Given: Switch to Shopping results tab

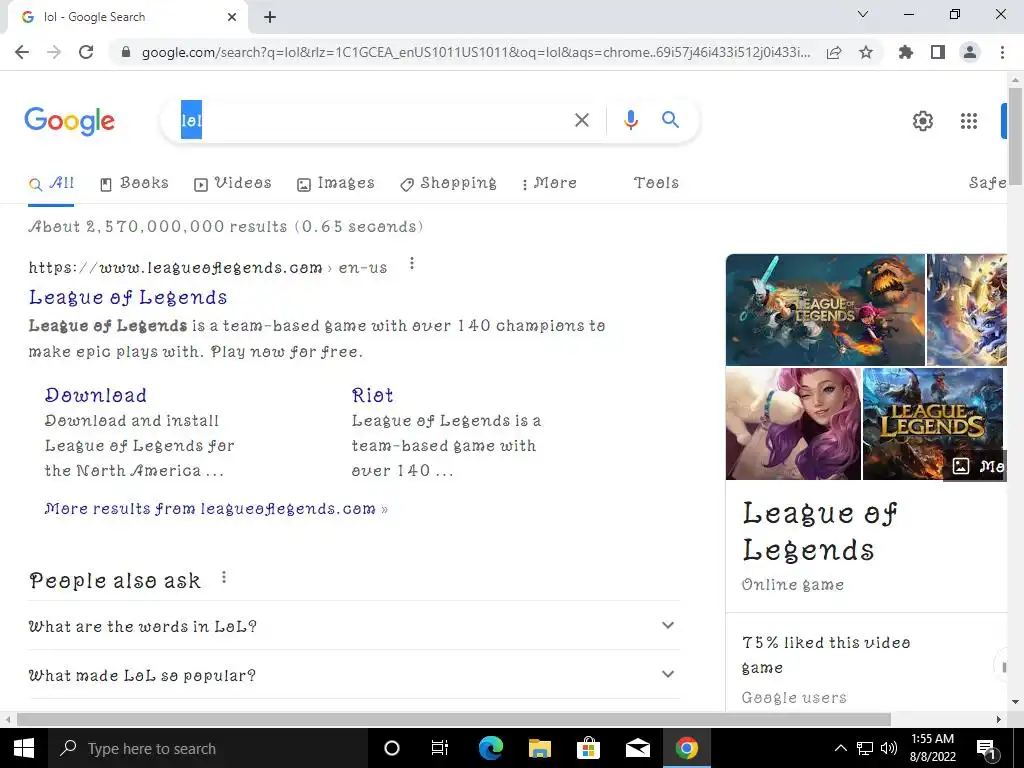Looking at the screenshot, I should 449,184.
